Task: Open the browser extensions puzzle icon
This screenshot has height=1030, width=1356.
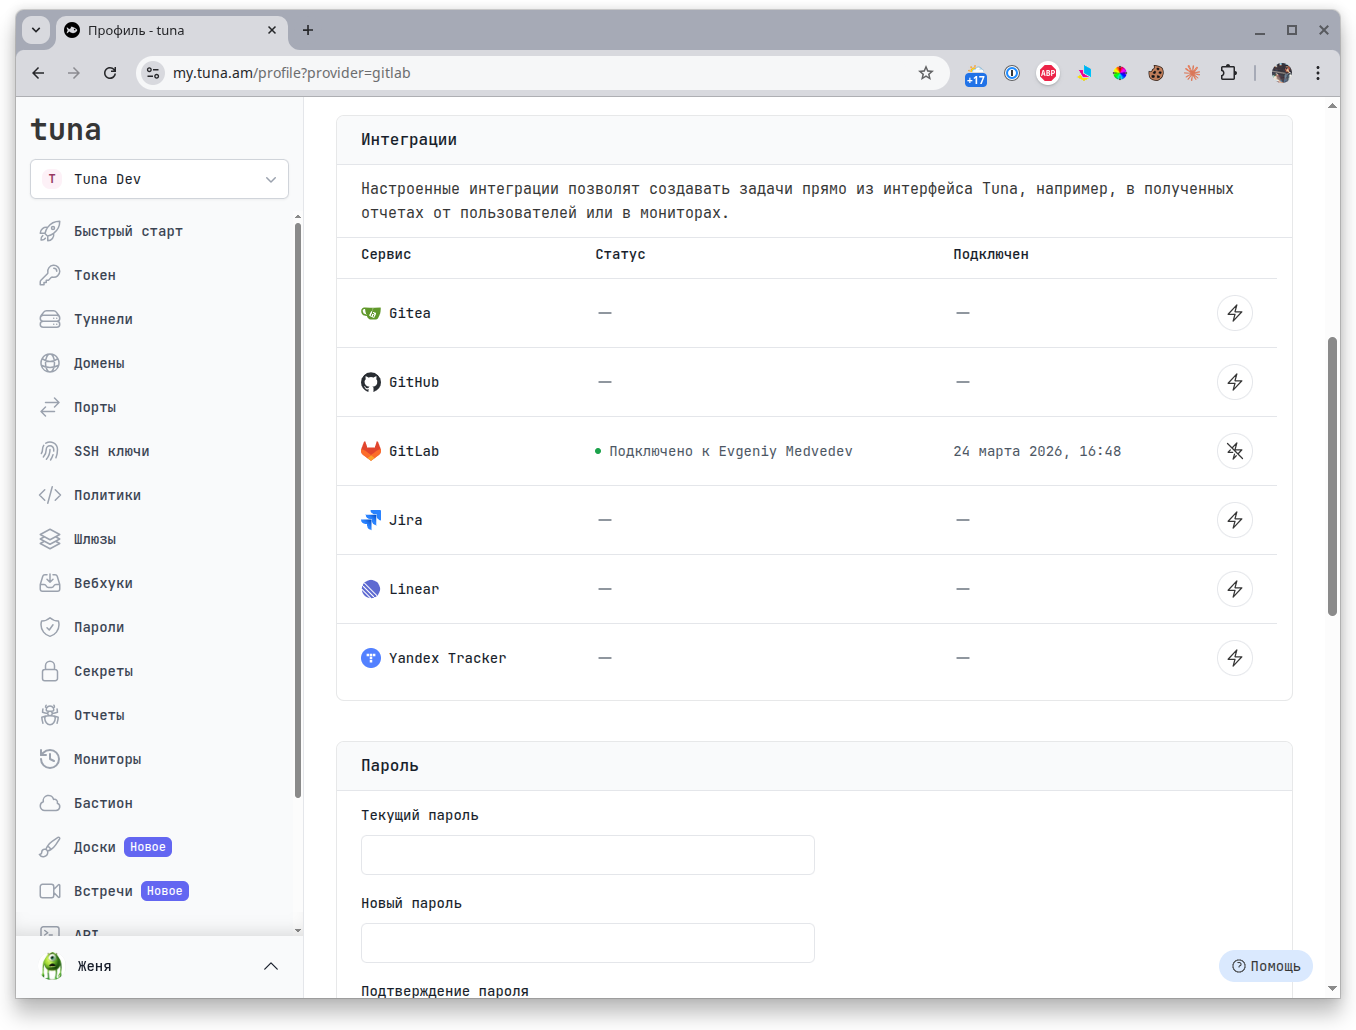Action: point(1228,73)
